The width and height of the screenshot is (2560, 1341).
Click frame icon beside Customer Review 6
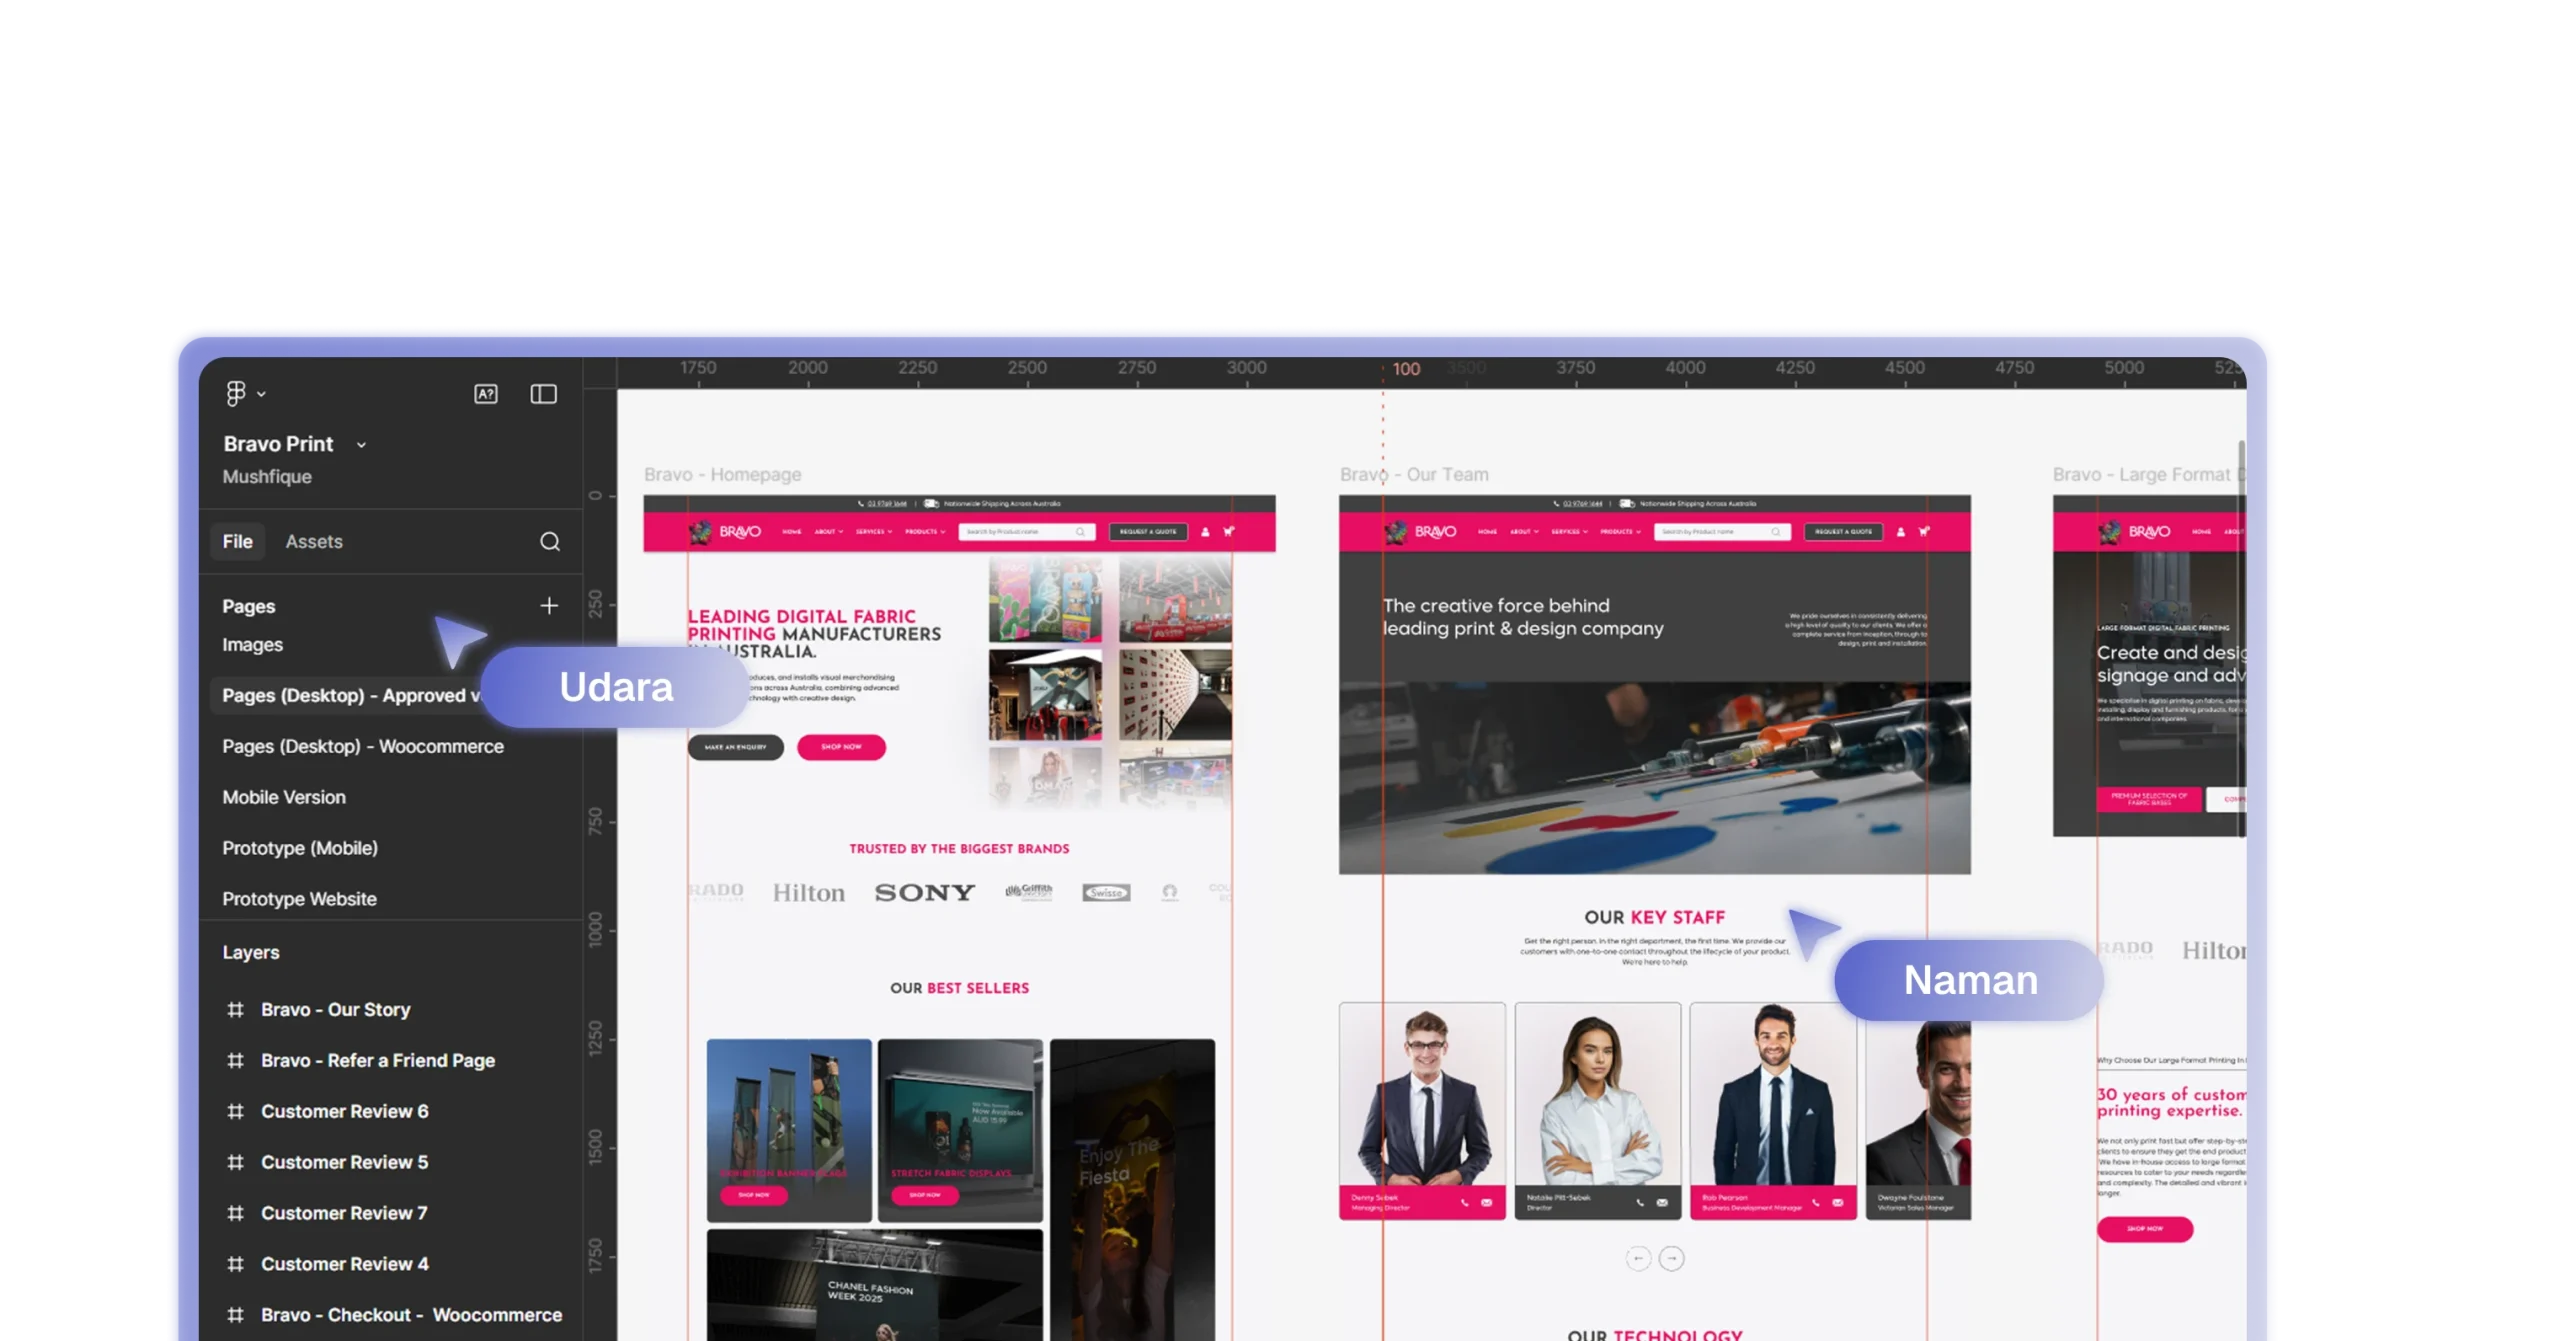[x=236, y=1112]
